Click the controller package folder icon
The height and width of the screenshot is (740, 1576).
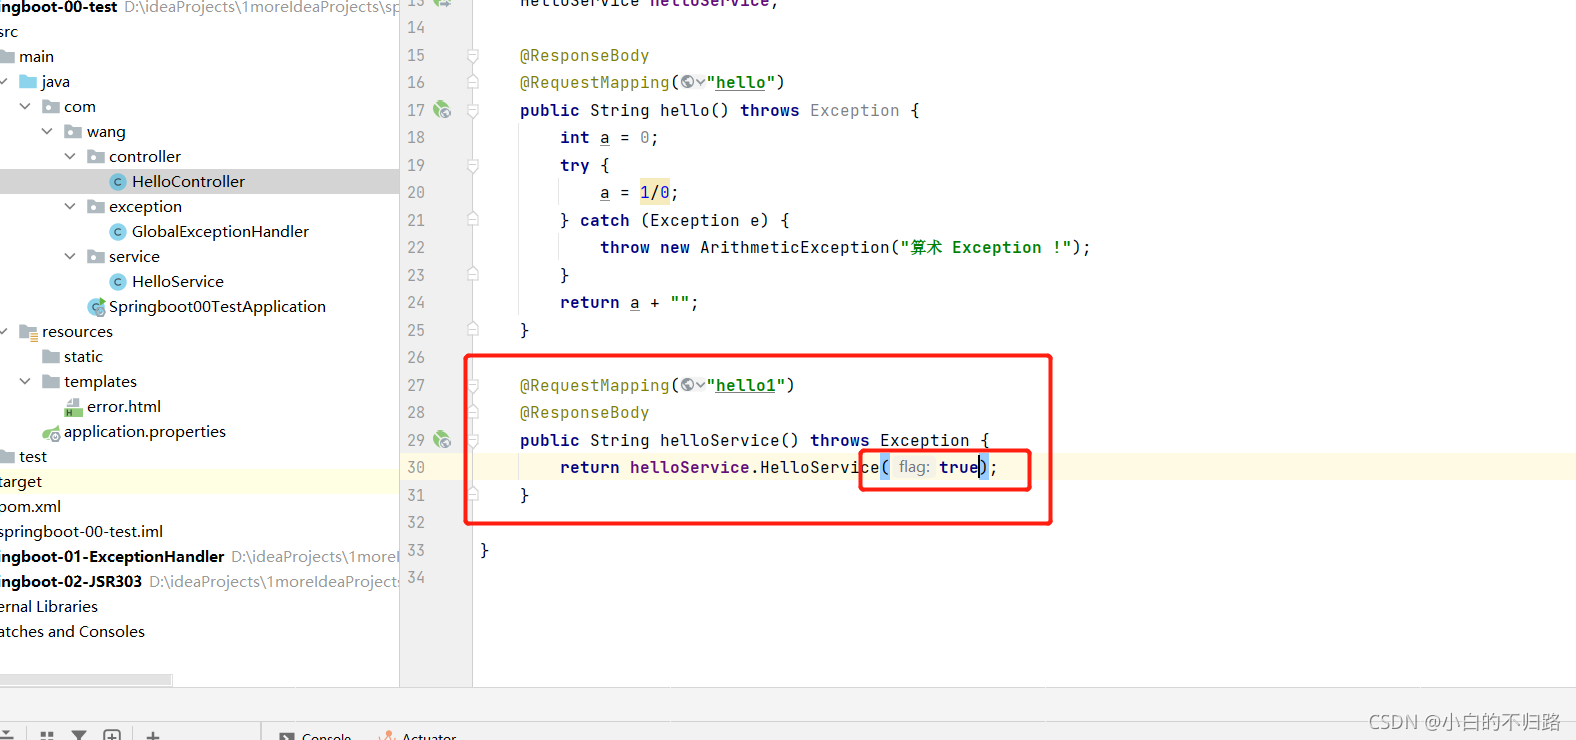[x=96, y=157]
